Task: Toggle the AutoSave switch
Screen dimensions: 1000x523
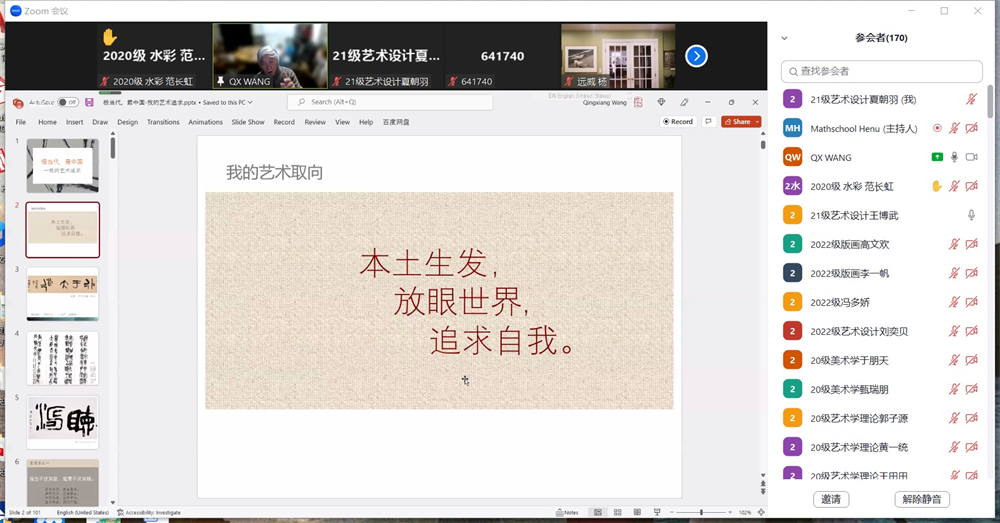Action: tap(67, 102)
